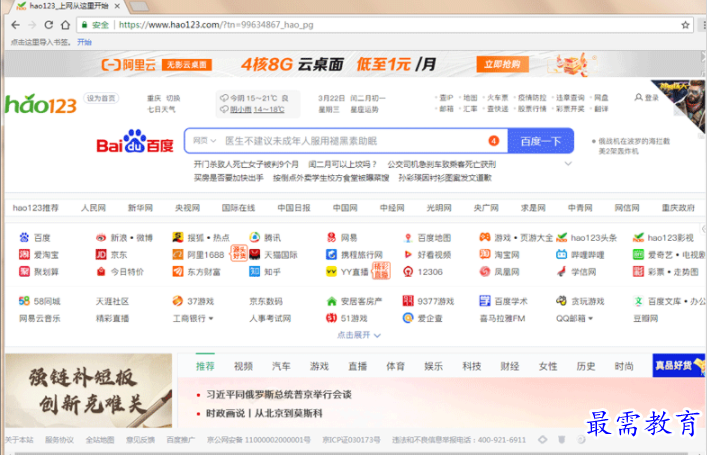Select the 历史 news tab
Image resolution: width=708 pixels, height=455 pixels.
586,366
